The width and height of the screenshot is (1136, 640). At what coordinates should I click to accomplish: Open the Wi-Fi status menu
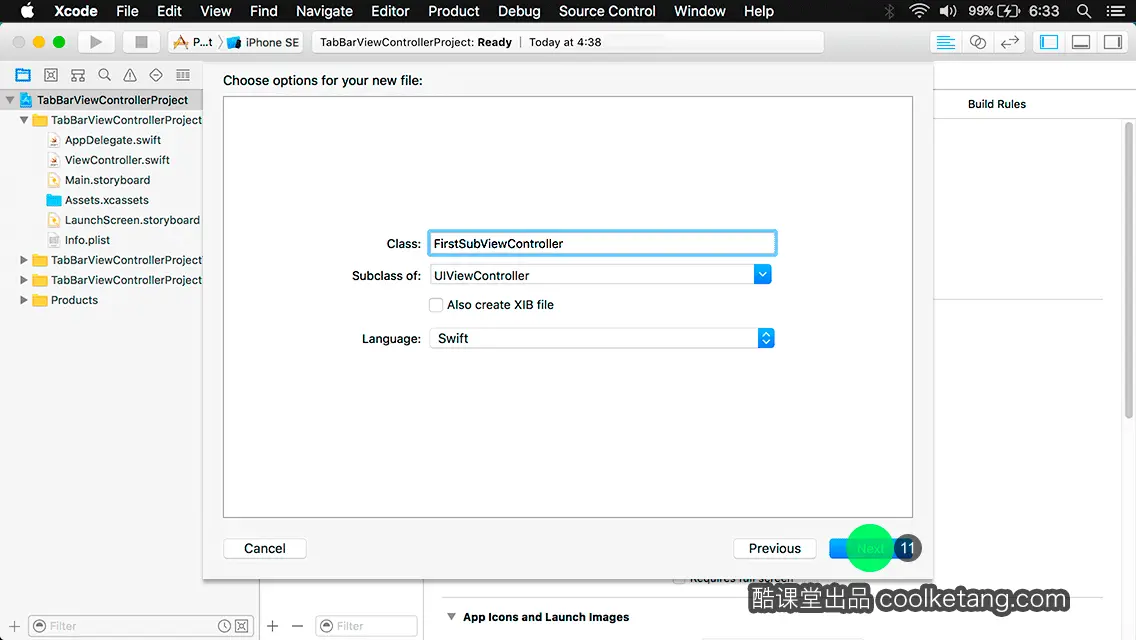tap(919, 11)
